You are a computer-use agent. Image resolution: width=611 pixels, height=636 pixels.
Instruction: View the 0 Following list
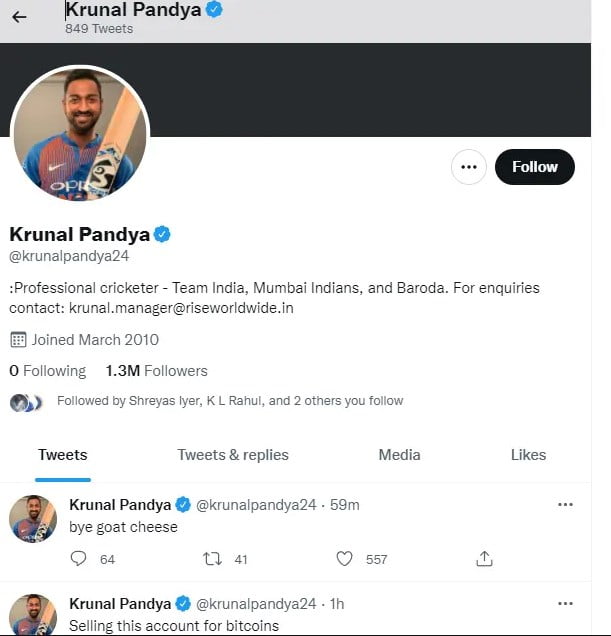click(x=48, y=371)
